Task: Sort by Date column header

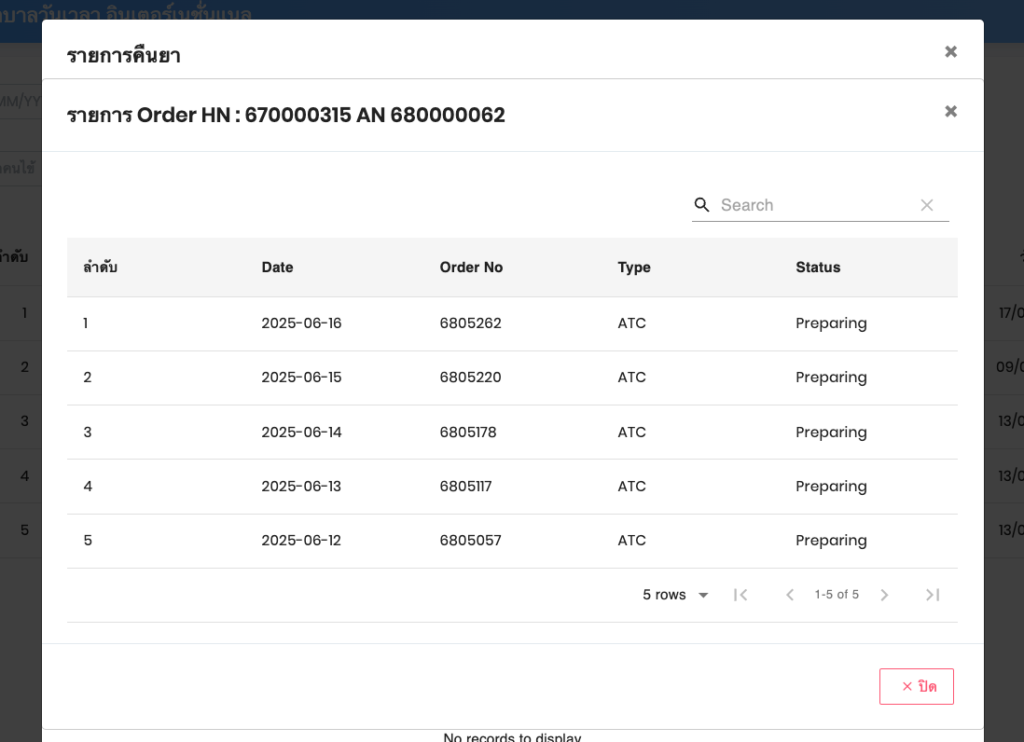Action: click(277, 267)
